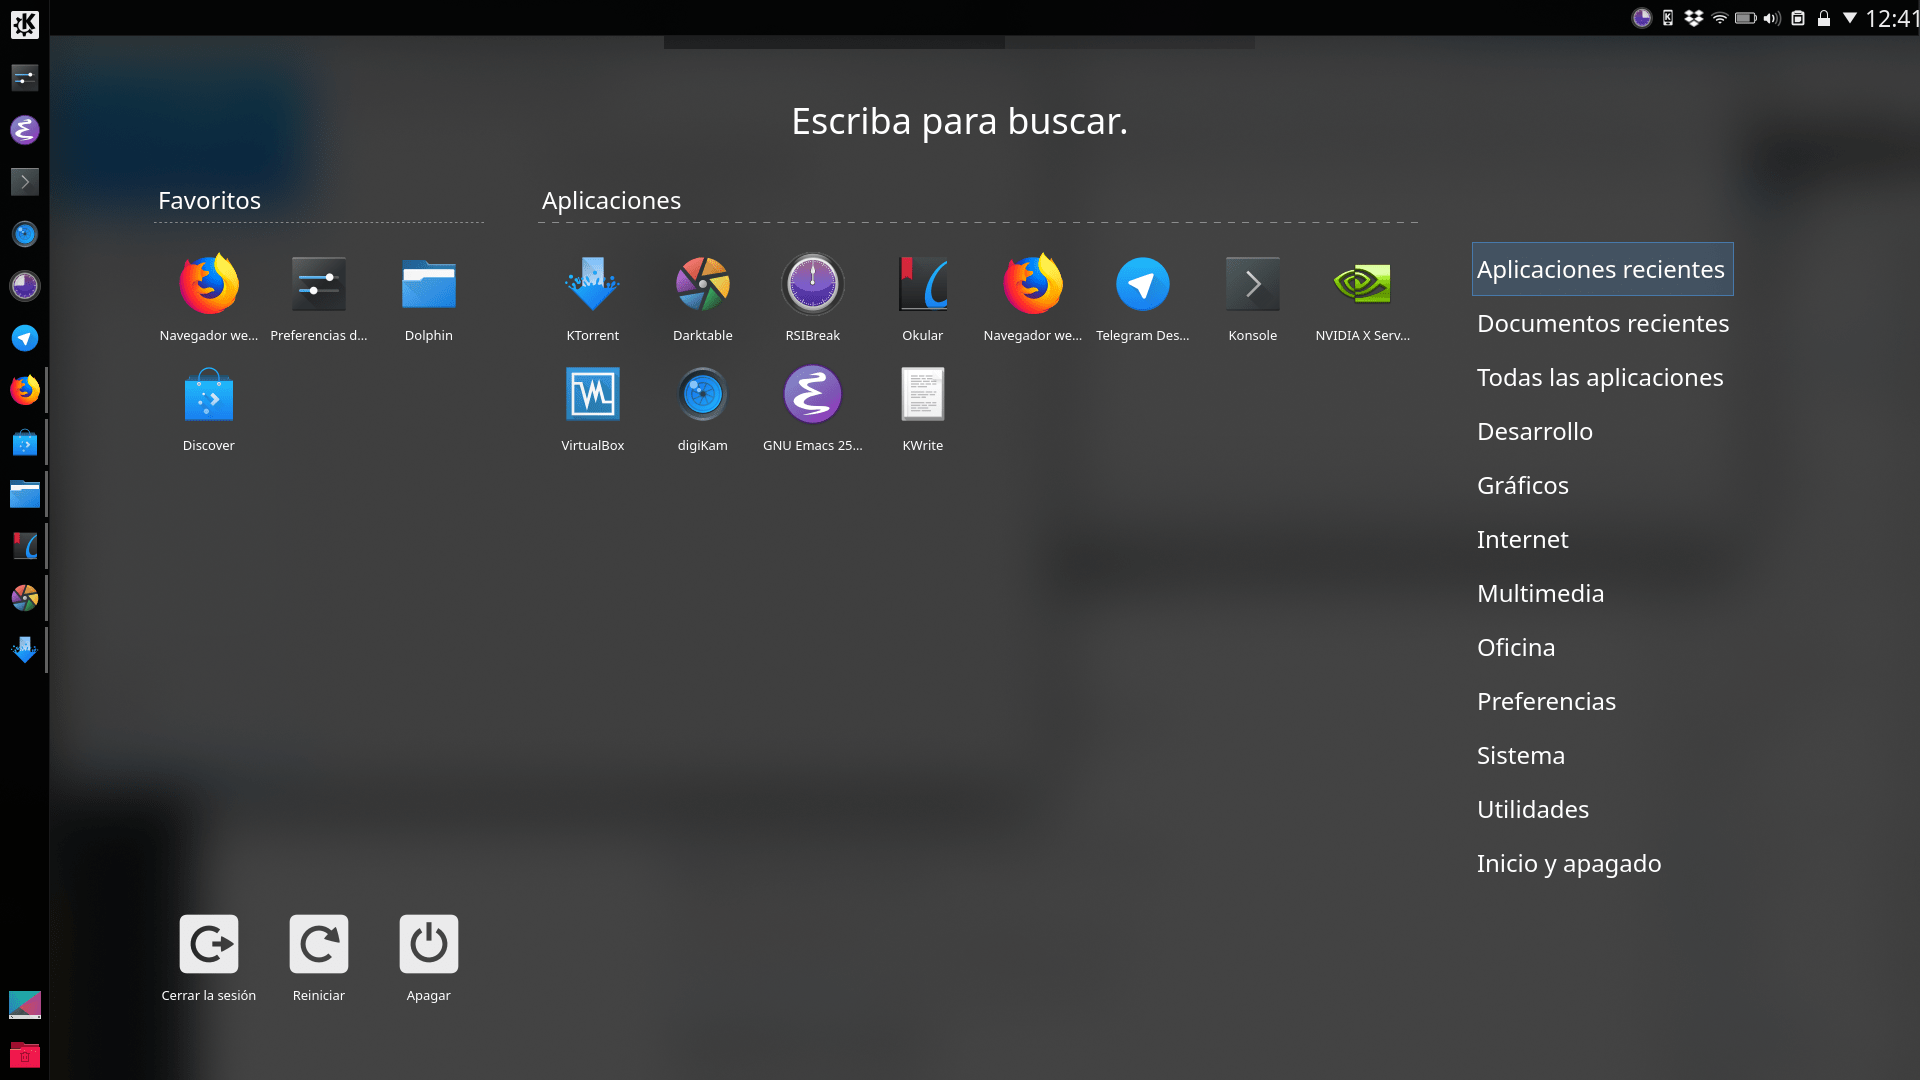The width and height of the screenshot is (1920, 1080).
Task: Expand hidden system tray icons arrow
Action: 1850,18
